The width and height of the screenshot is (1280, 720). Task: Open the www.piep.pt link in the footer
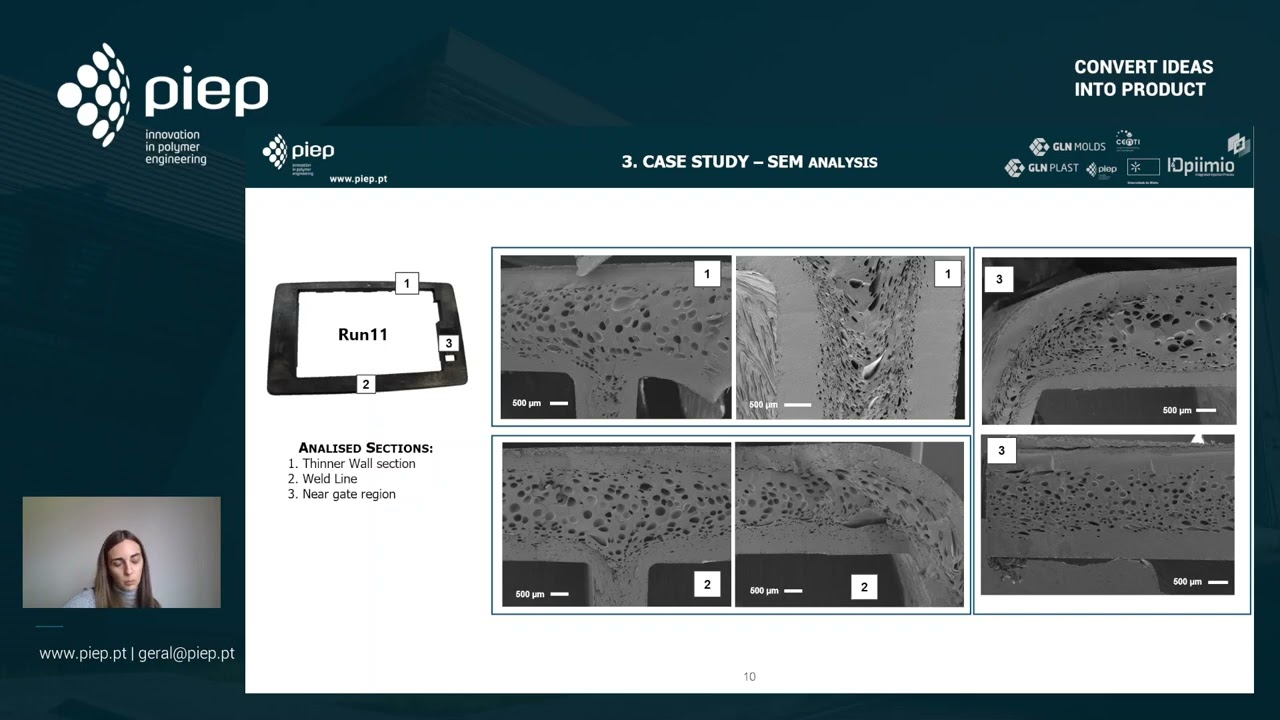pyautogui.click(x=83, y=653)
